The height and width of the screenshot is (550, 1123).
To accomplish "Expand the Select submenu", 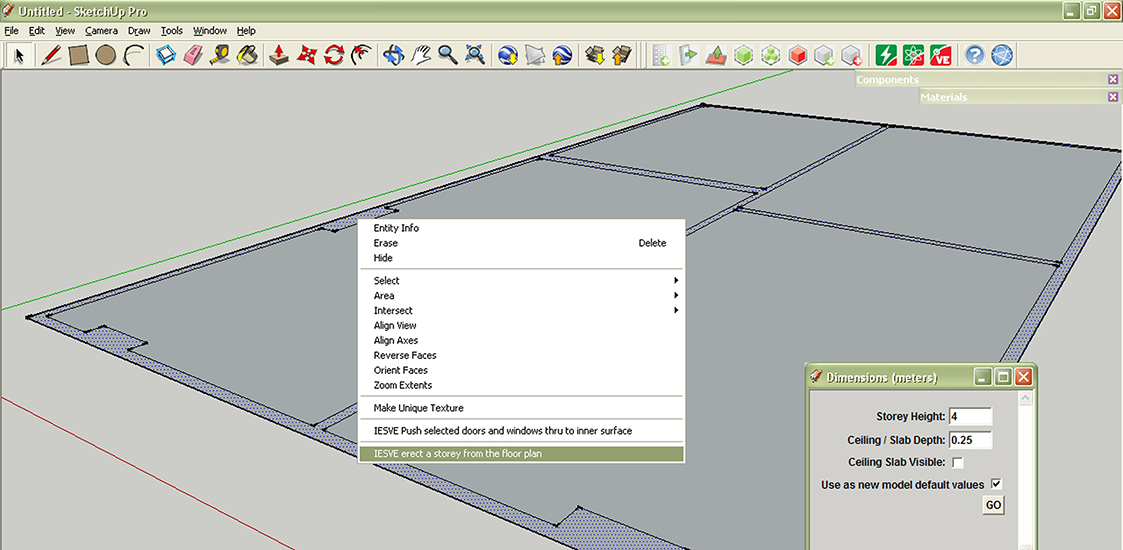I will point(521,281).
